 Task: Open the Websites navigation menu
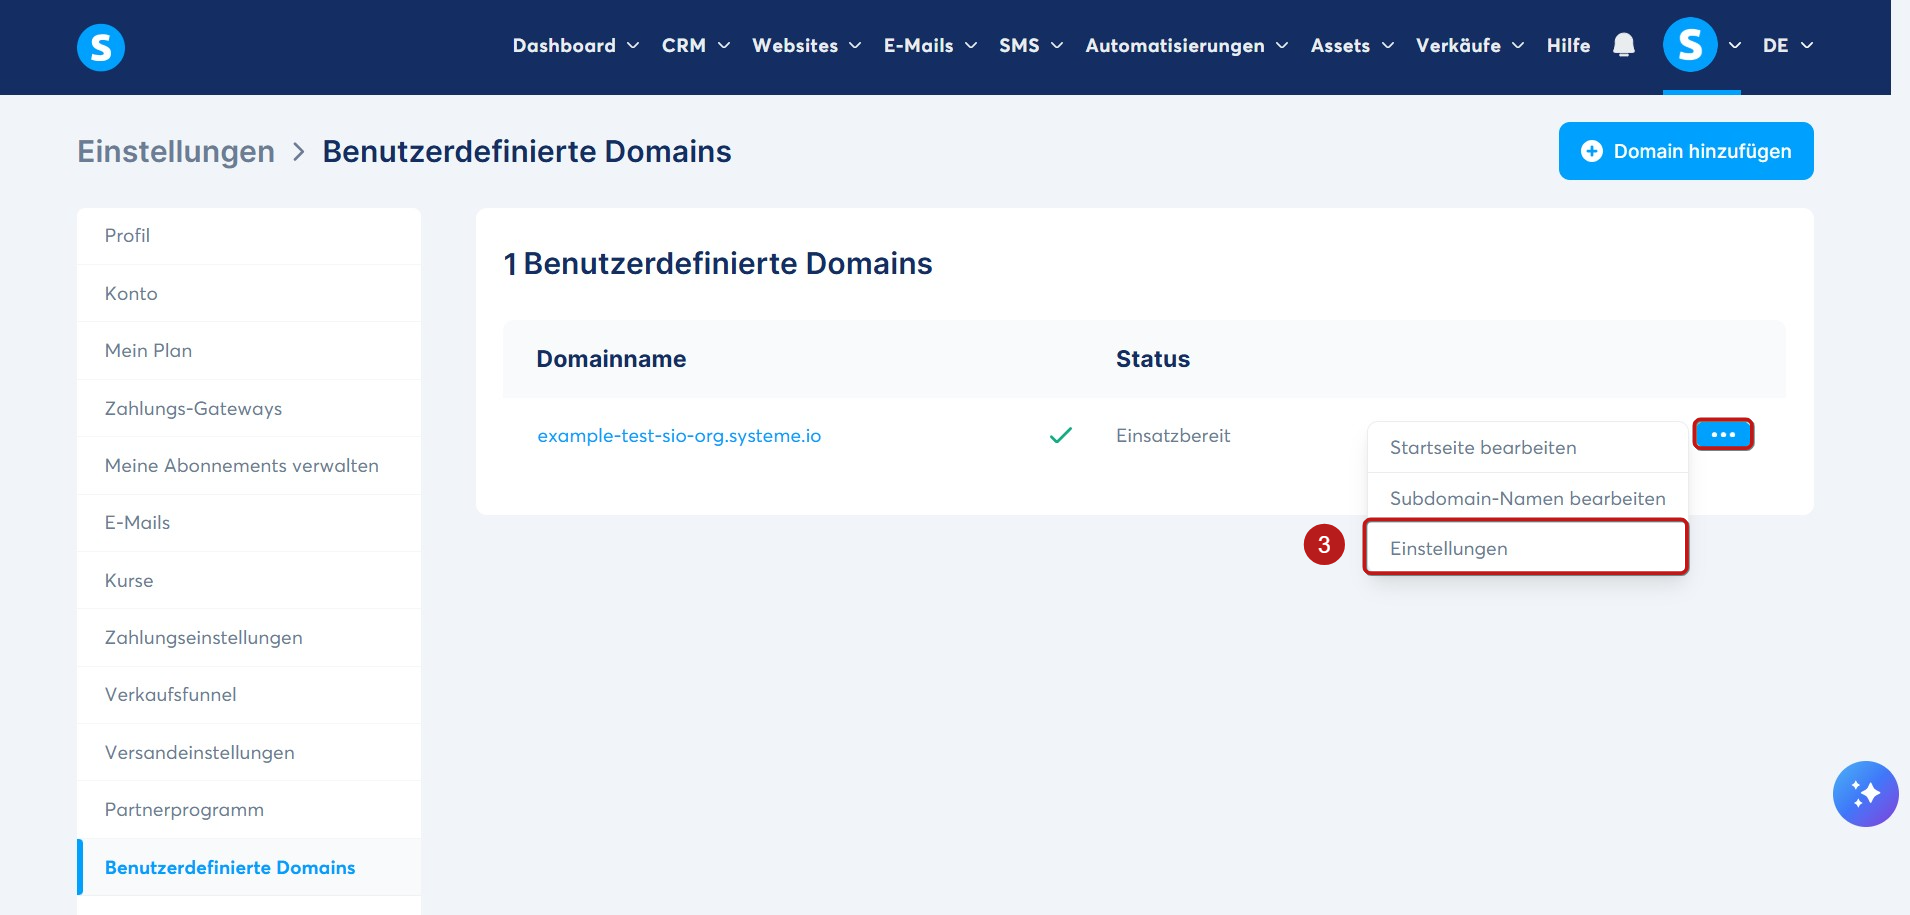[x=806, y=45]
